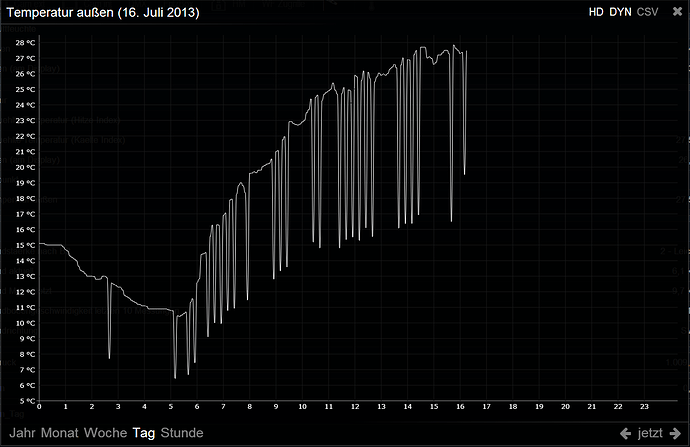The height and width of the screenshot is (447, 690).
Task: Close the temperature chart overlay
Action: click(677, 12)
